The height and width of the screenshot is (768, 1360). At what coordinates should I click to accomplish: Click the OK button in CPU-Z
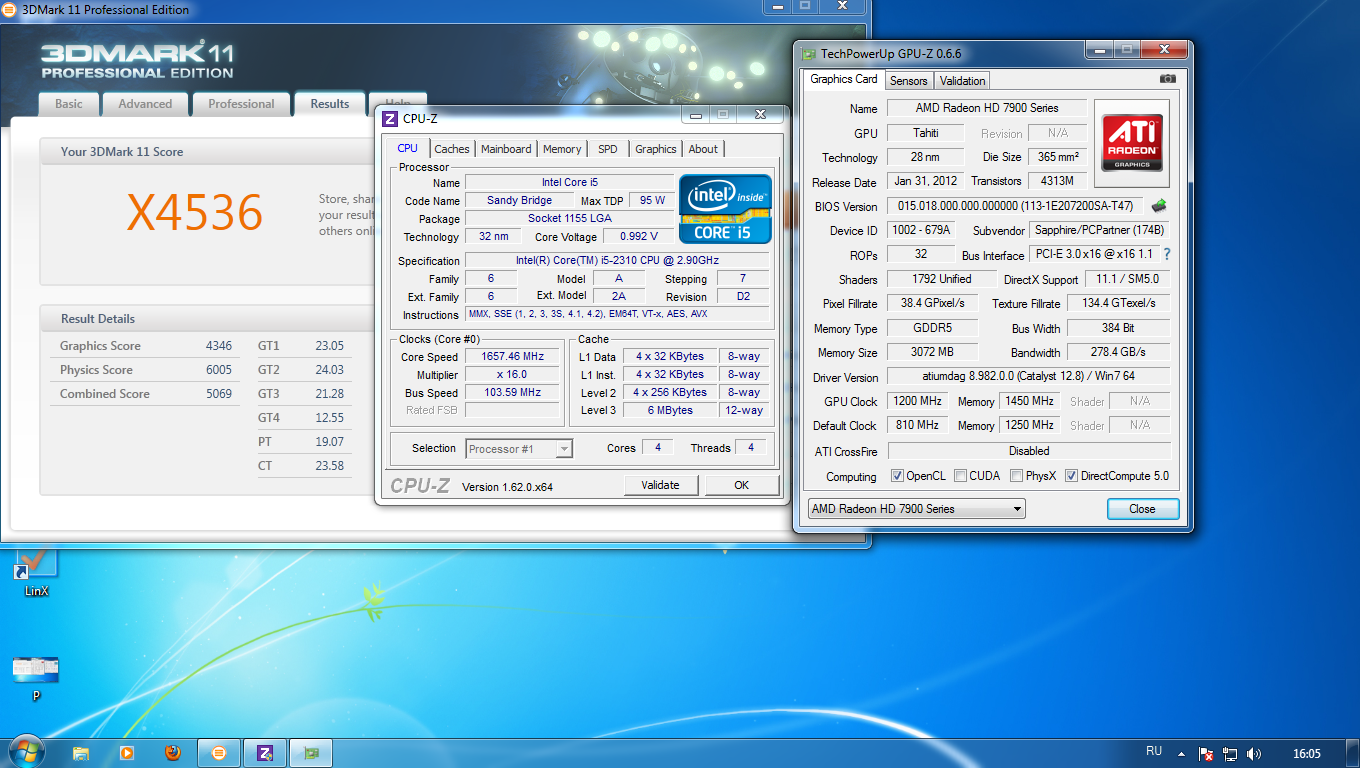[x=742, y=485]
